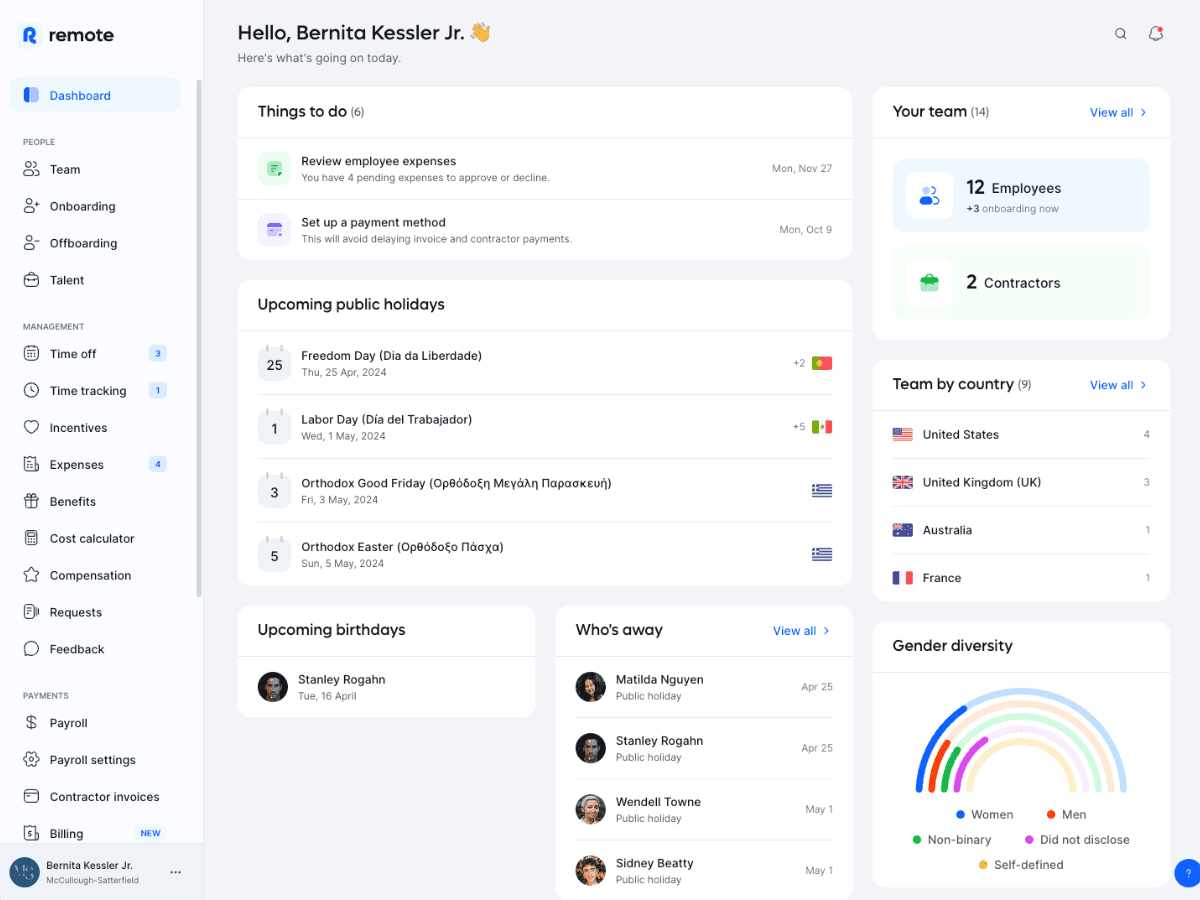Click the Employees people icon tile
The width and height of the screenshot is (1200, 900).
(x=929, y=196)
